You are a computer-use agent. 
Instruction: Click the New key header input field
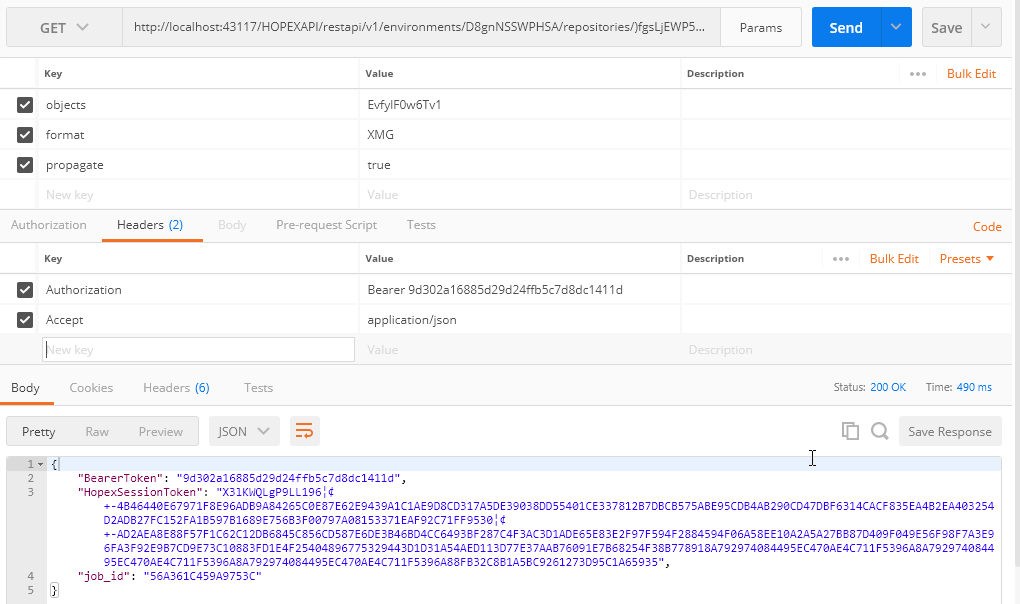(198, 350)
